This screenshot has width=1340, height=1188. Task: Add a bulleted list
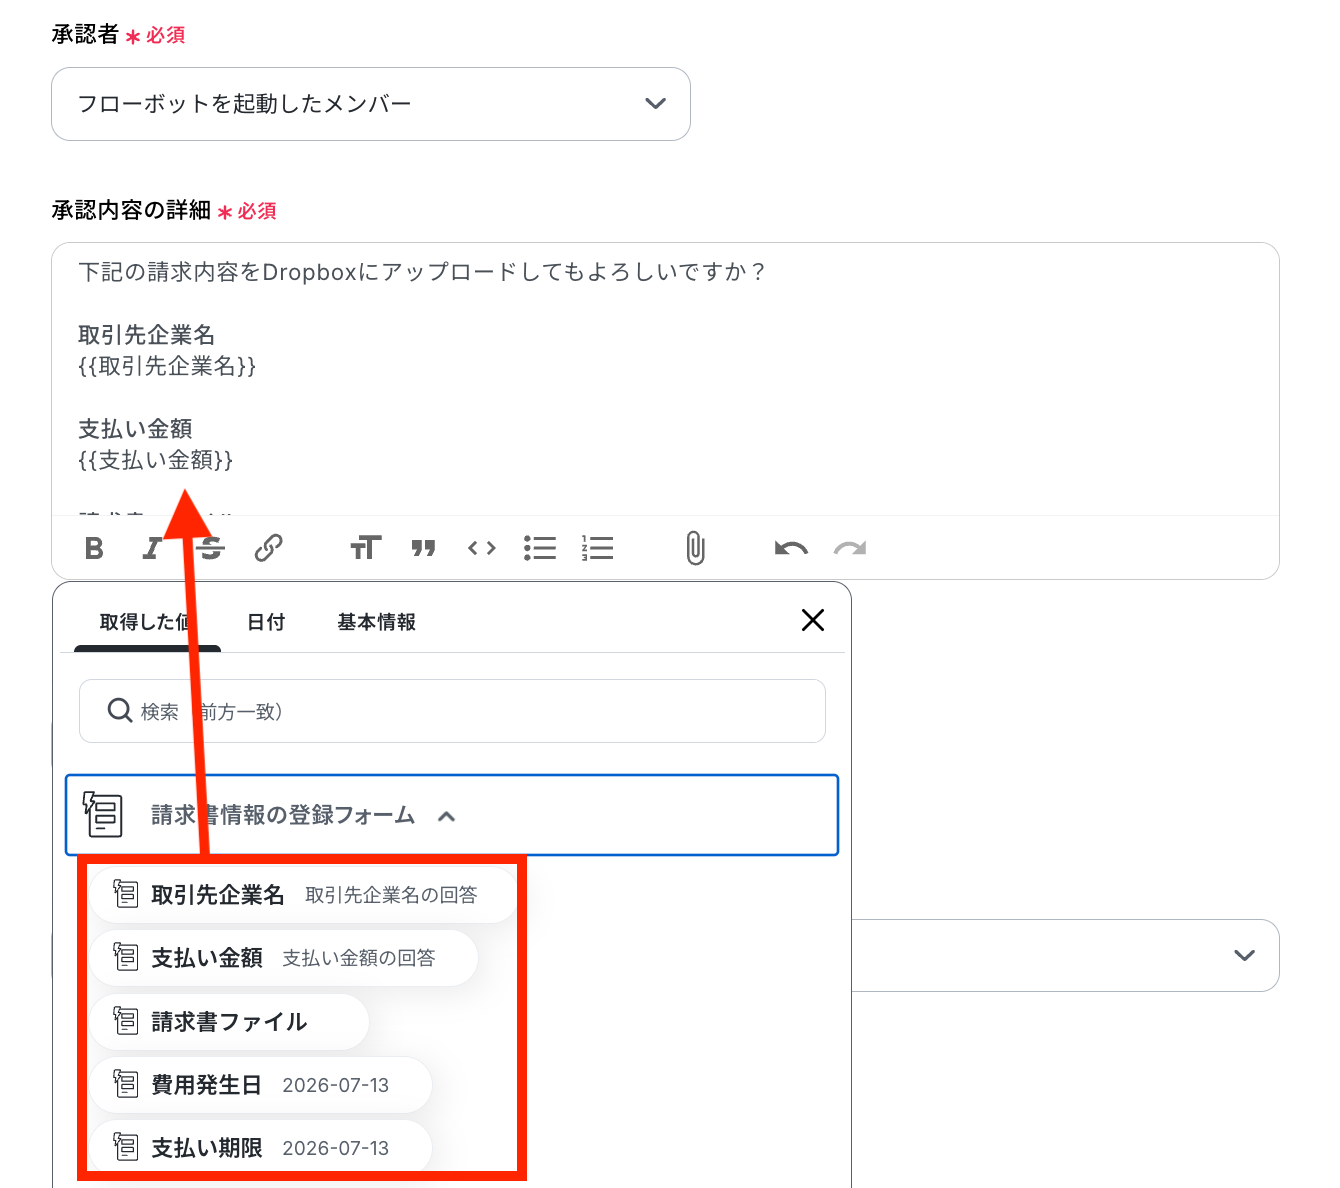540,548
